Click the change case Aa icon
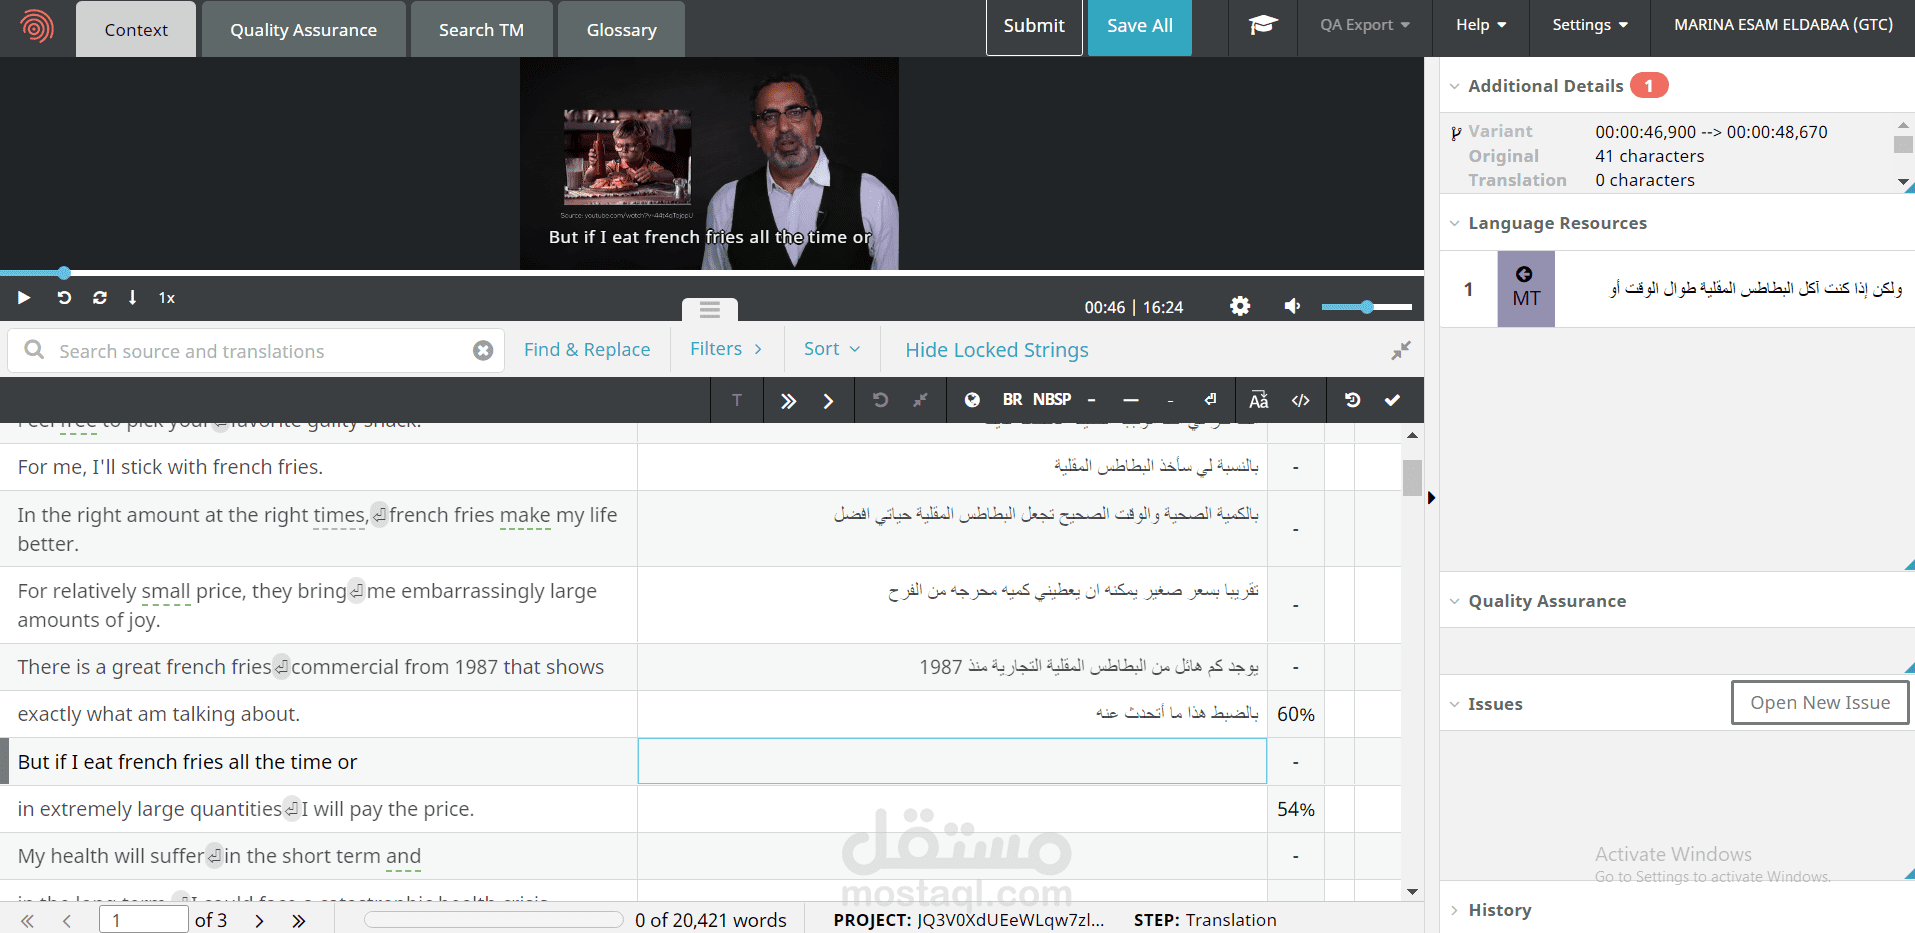Screen dimensions: 1915x933 coord(1259,400)
